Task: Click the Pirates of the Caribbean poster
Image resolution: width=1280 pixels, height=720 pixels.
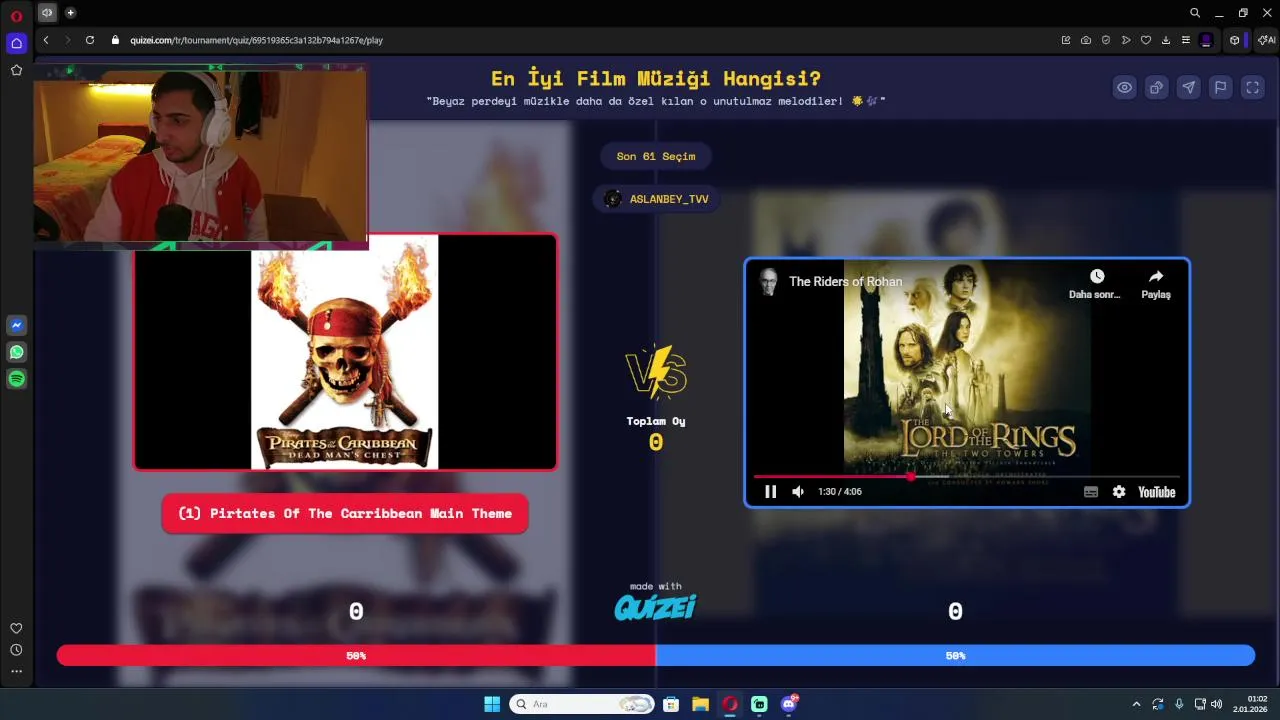Action: click(345, 352)
